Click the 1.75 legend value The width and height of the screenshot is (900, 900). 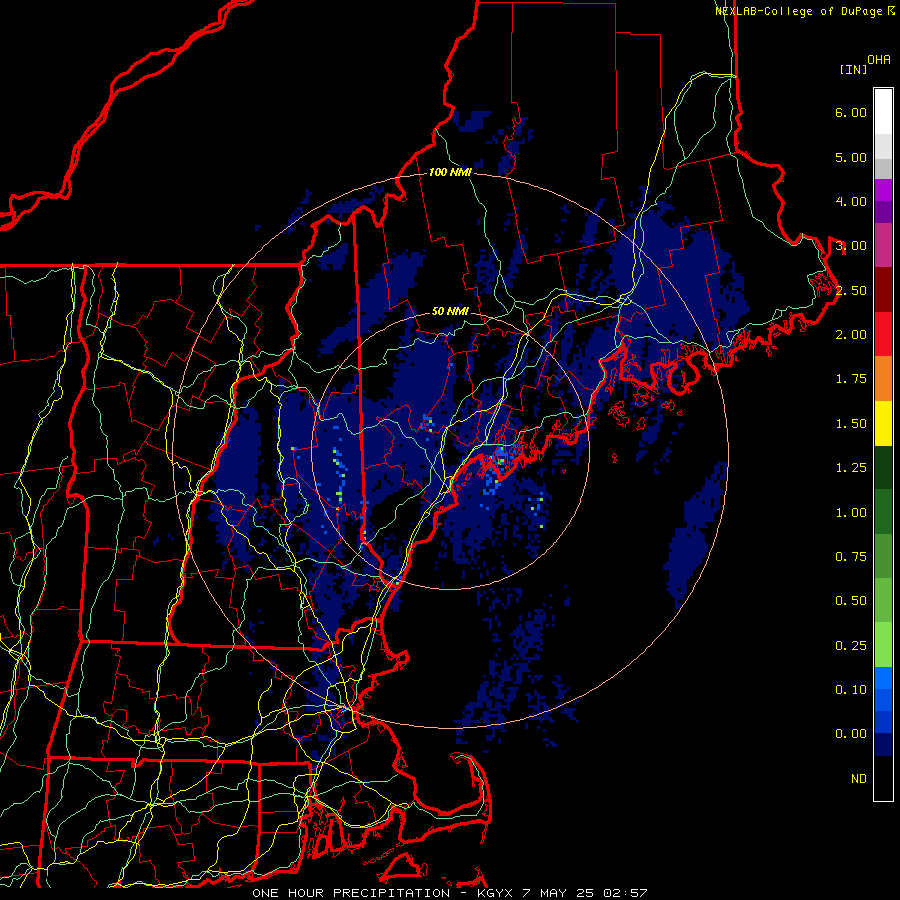(851, 379)
